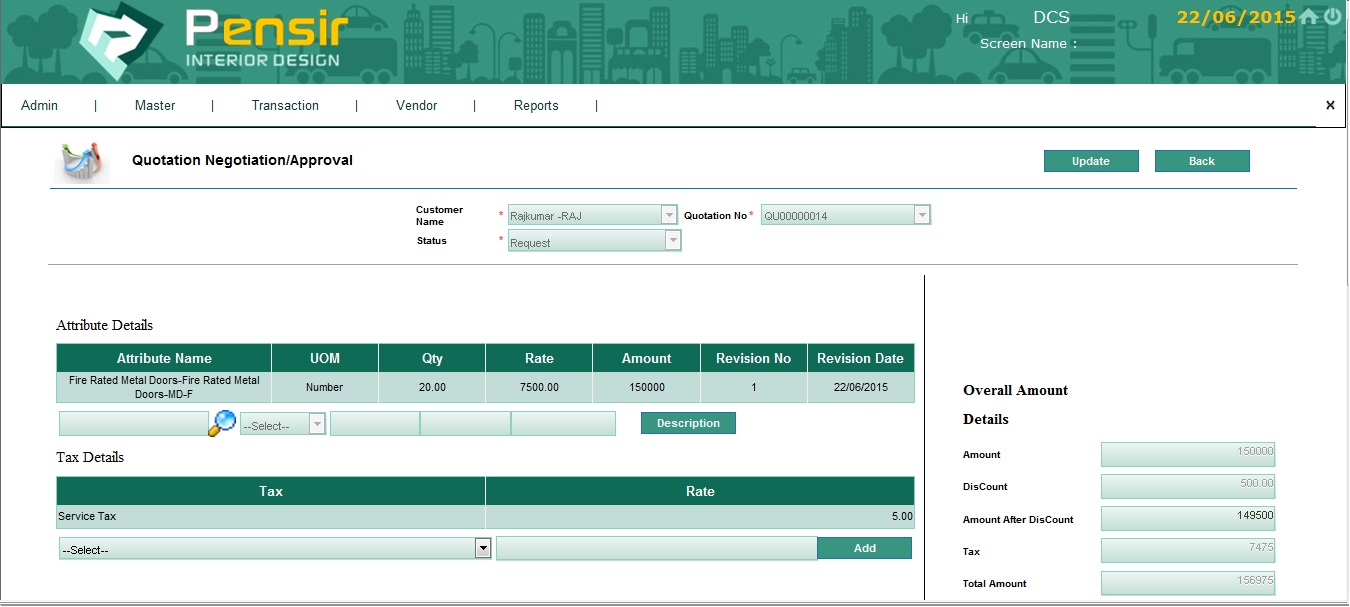1350x607 pixels.
Task: Click the magnifier search icon for attribute
Action: (222, 423)
